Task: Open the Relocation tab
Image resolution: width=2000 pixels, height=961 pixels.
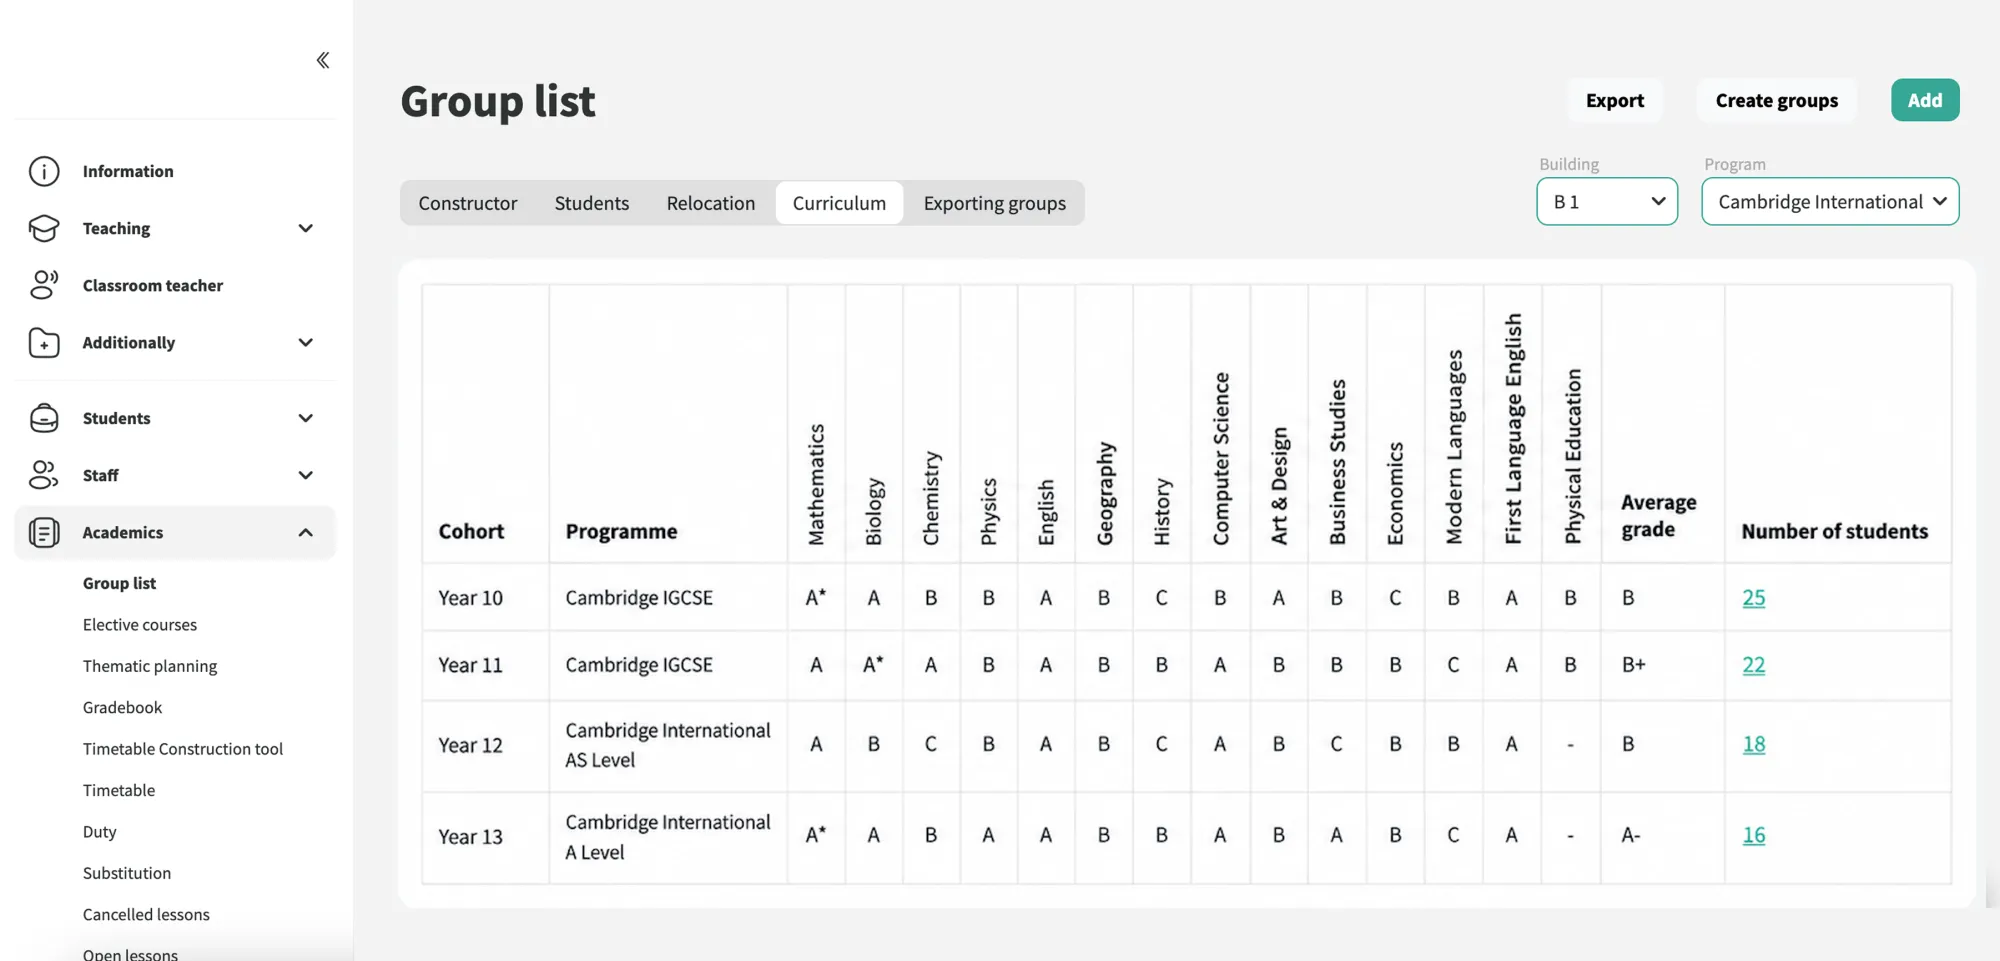Action: [x=711, y=203]
